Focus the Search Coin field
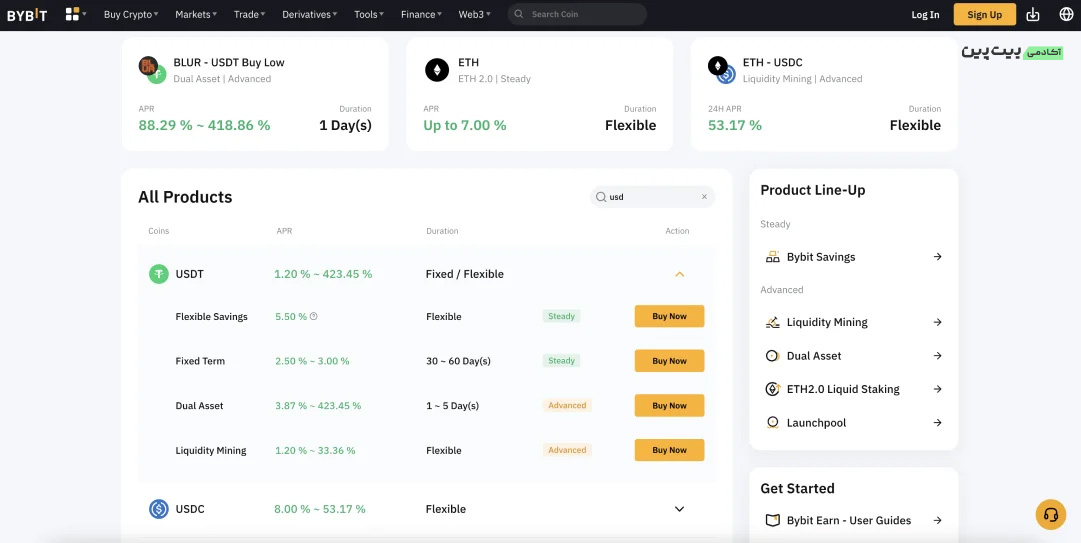Image resolution: width=1081 pixels, height=543 pixels. coord(577,14)
